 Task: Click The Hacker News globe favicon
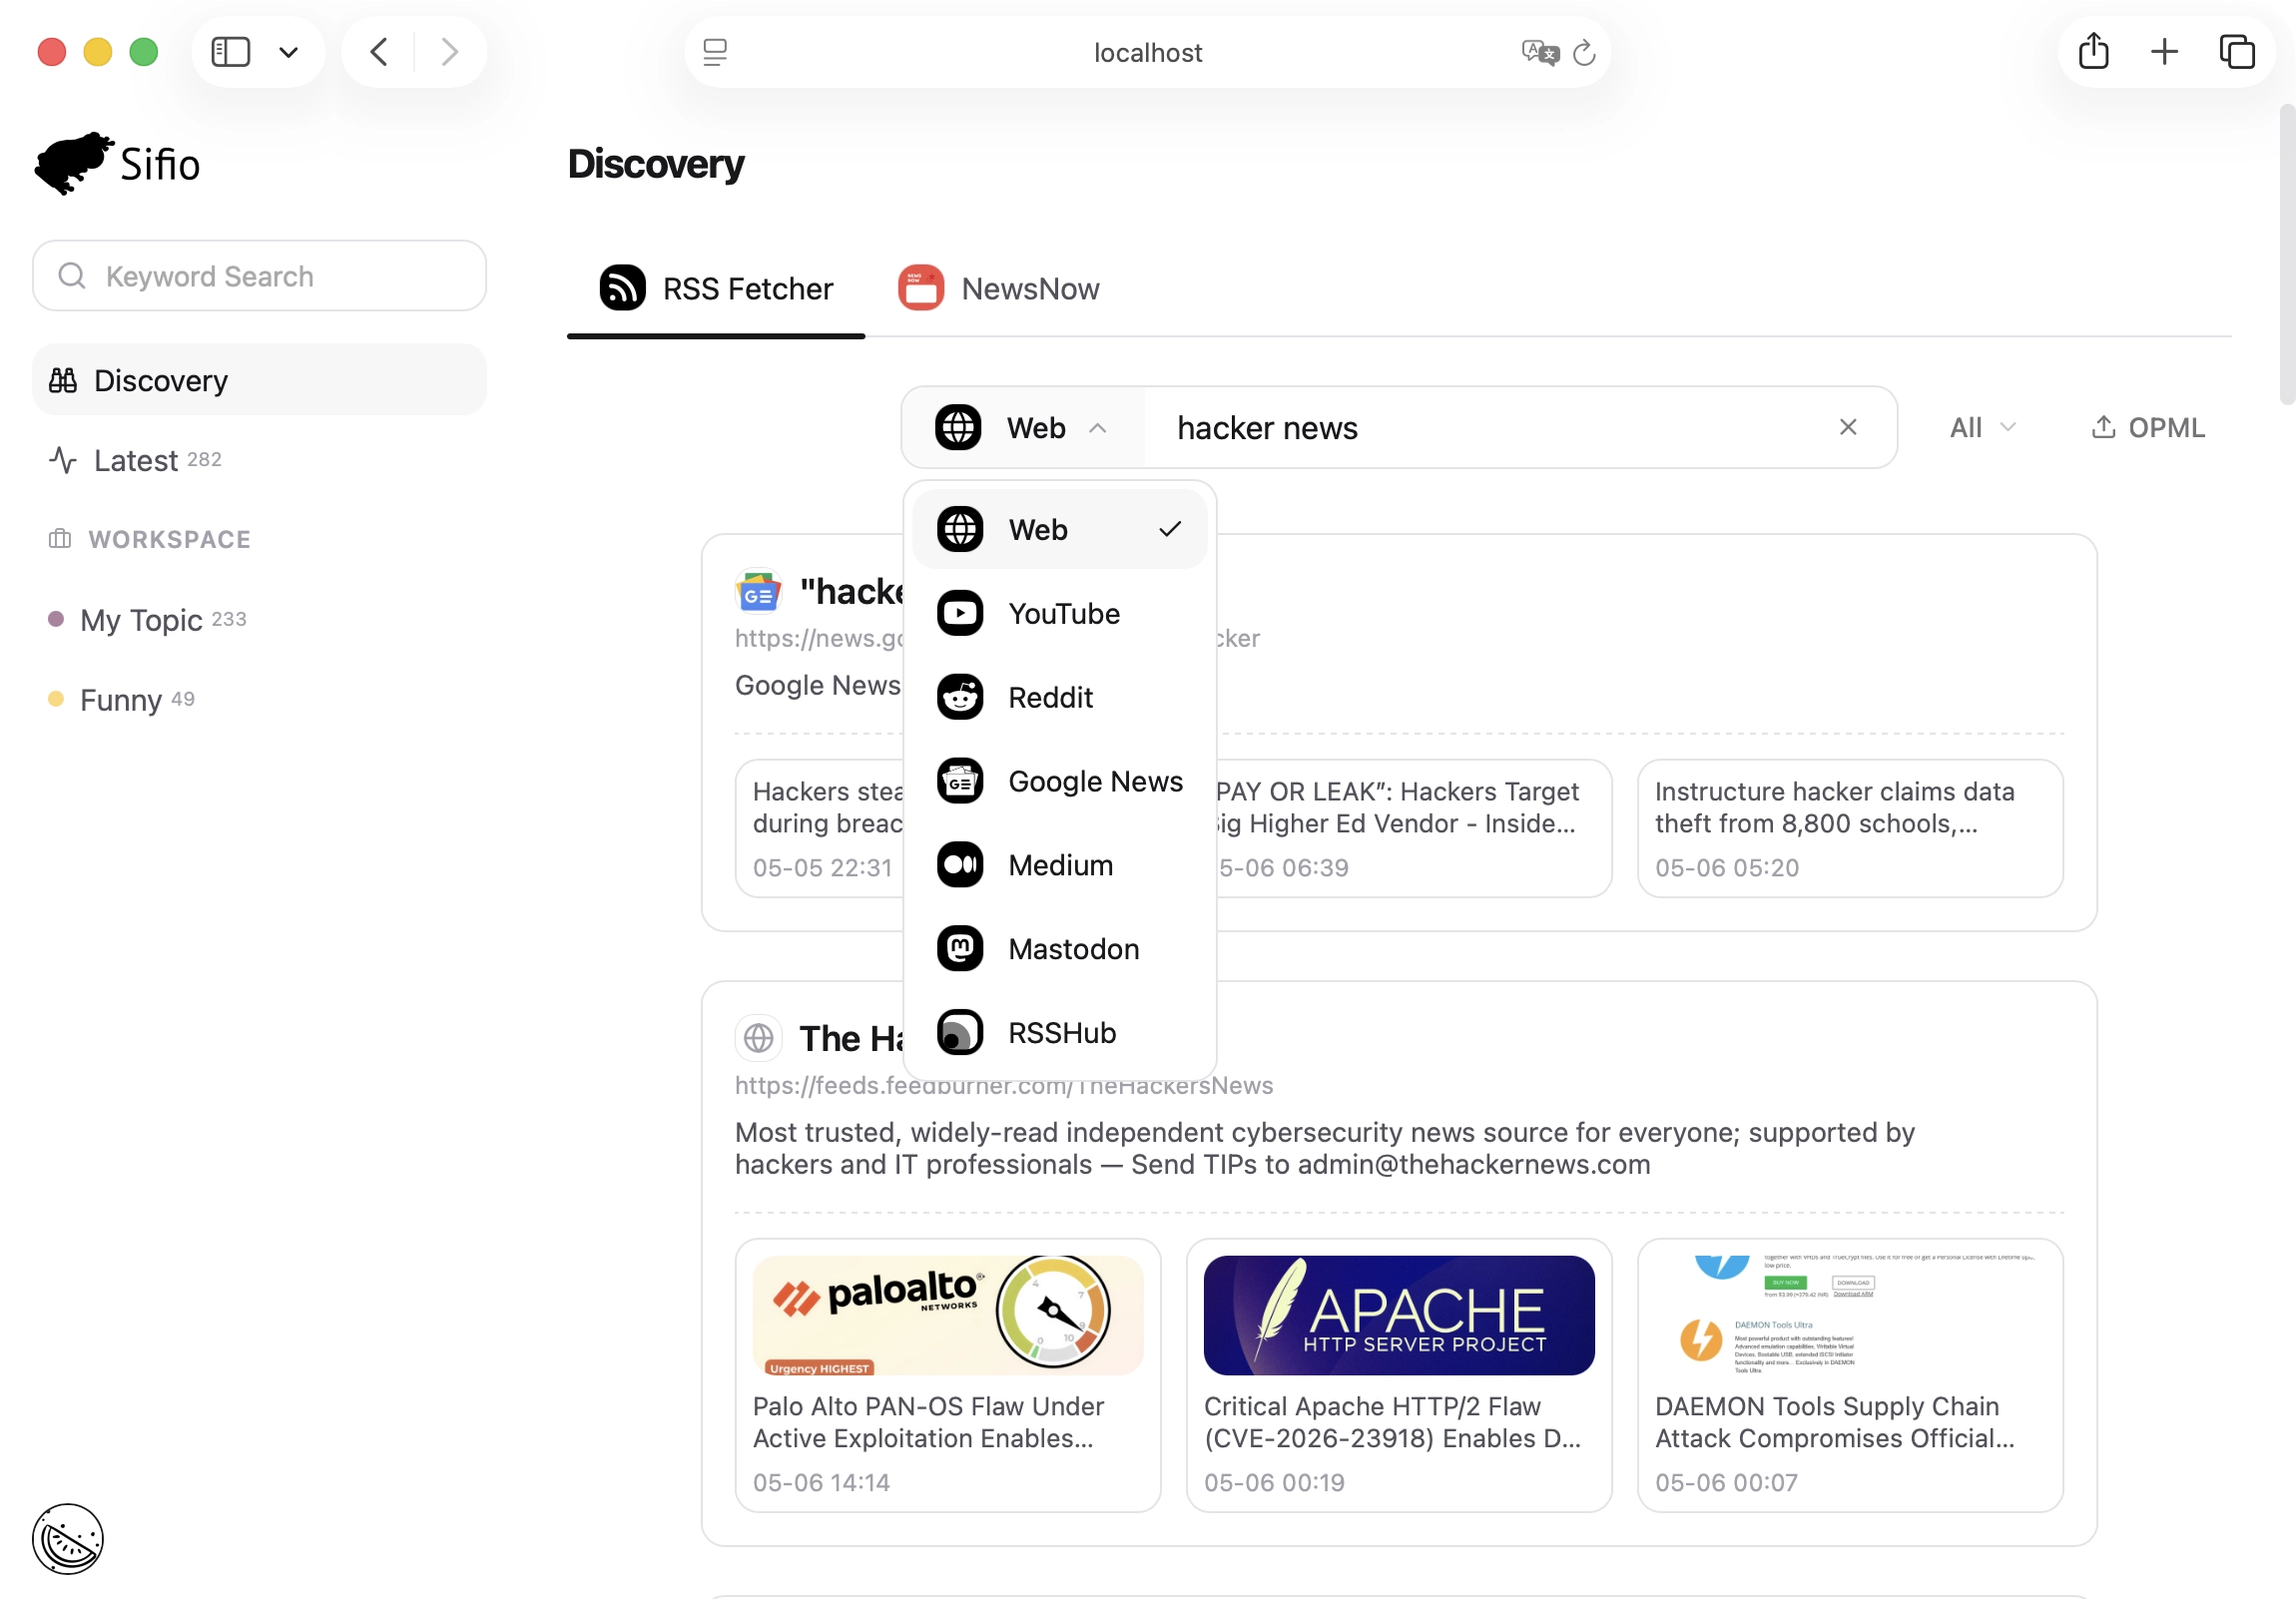point(758,1038)
